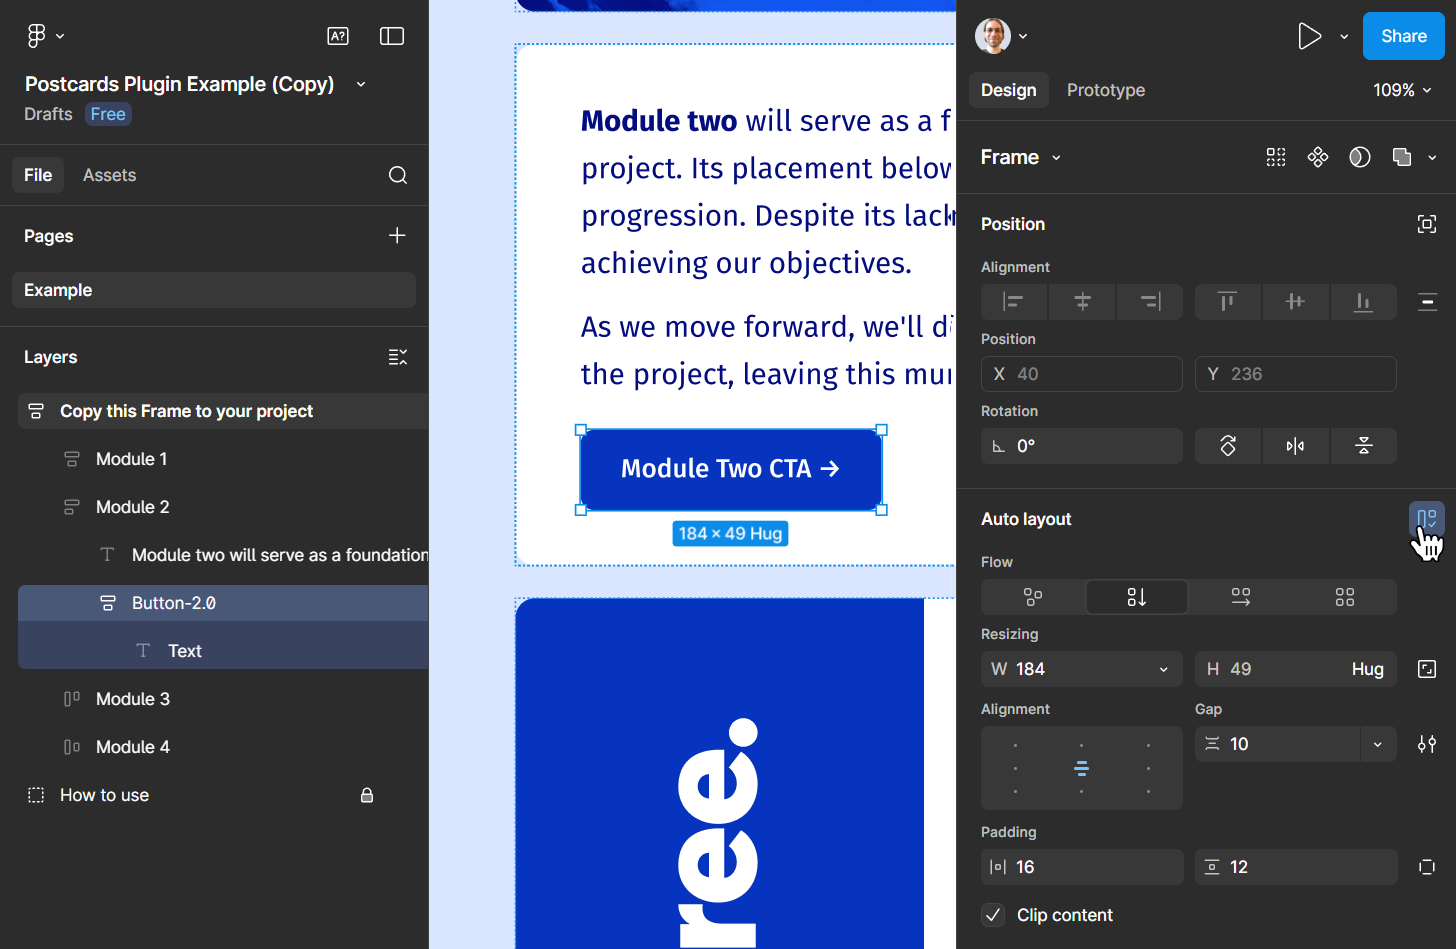Align top icon
The height and width of the screenshot is (949, 1456).
point(1227,301)
